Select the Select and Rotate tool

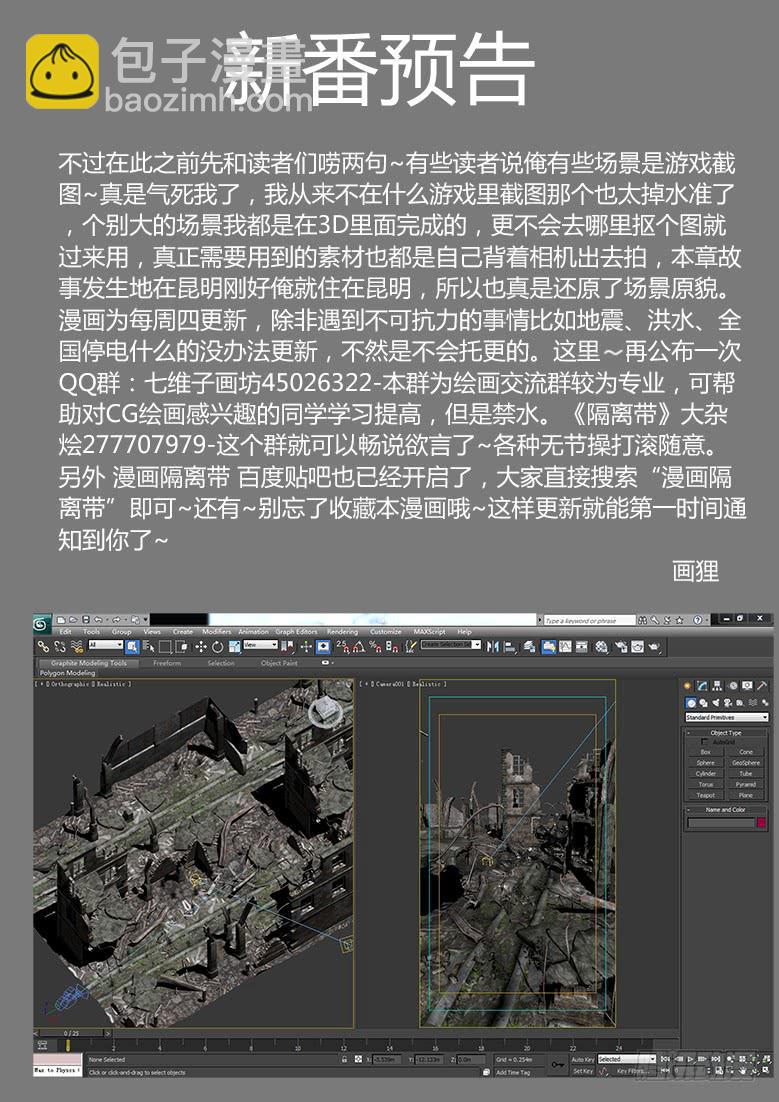pos(217,647)
